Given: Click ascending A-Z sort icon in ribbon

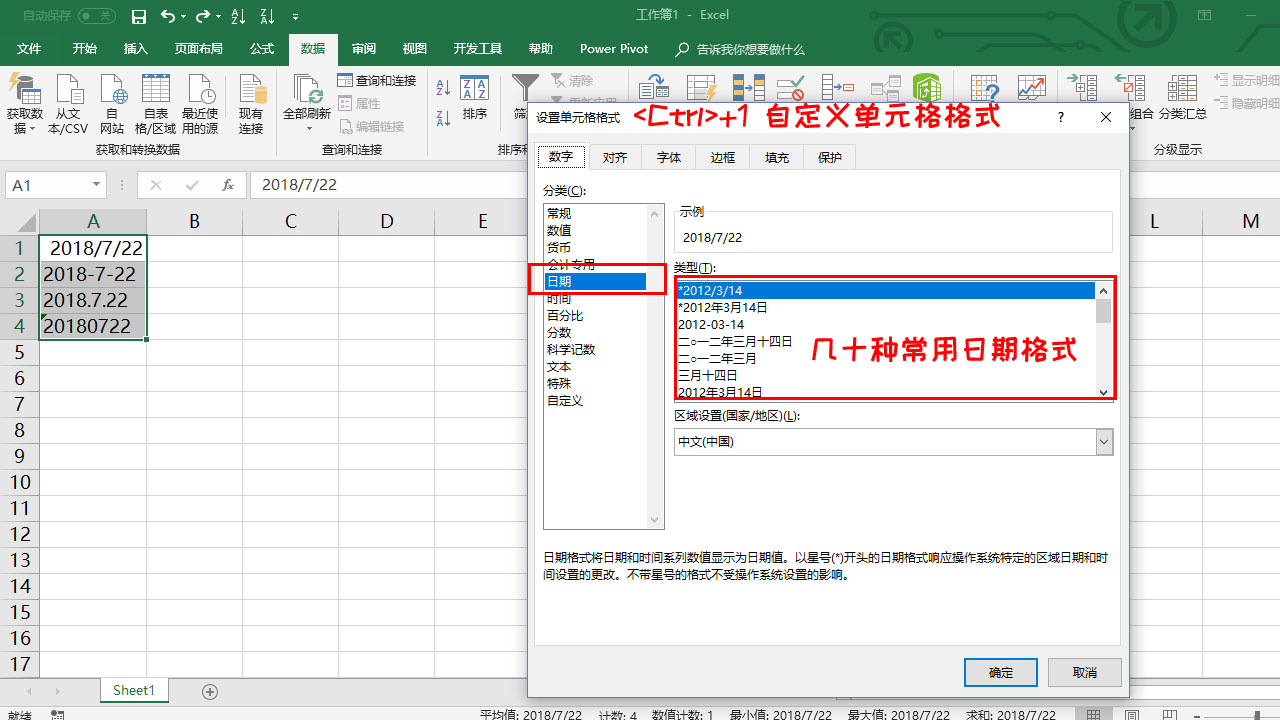Looking at the screenshot, I should click(444, 89).
